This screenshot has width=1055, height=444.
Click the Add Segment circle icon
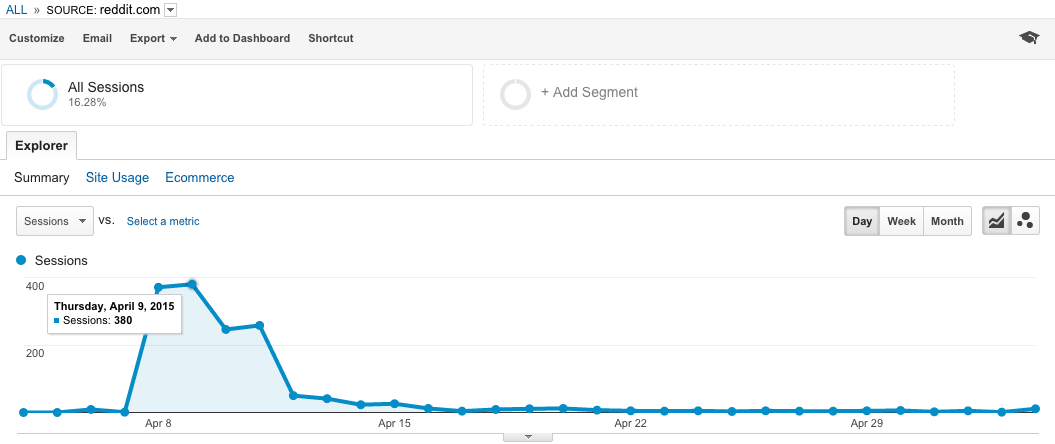click(515, 94)
